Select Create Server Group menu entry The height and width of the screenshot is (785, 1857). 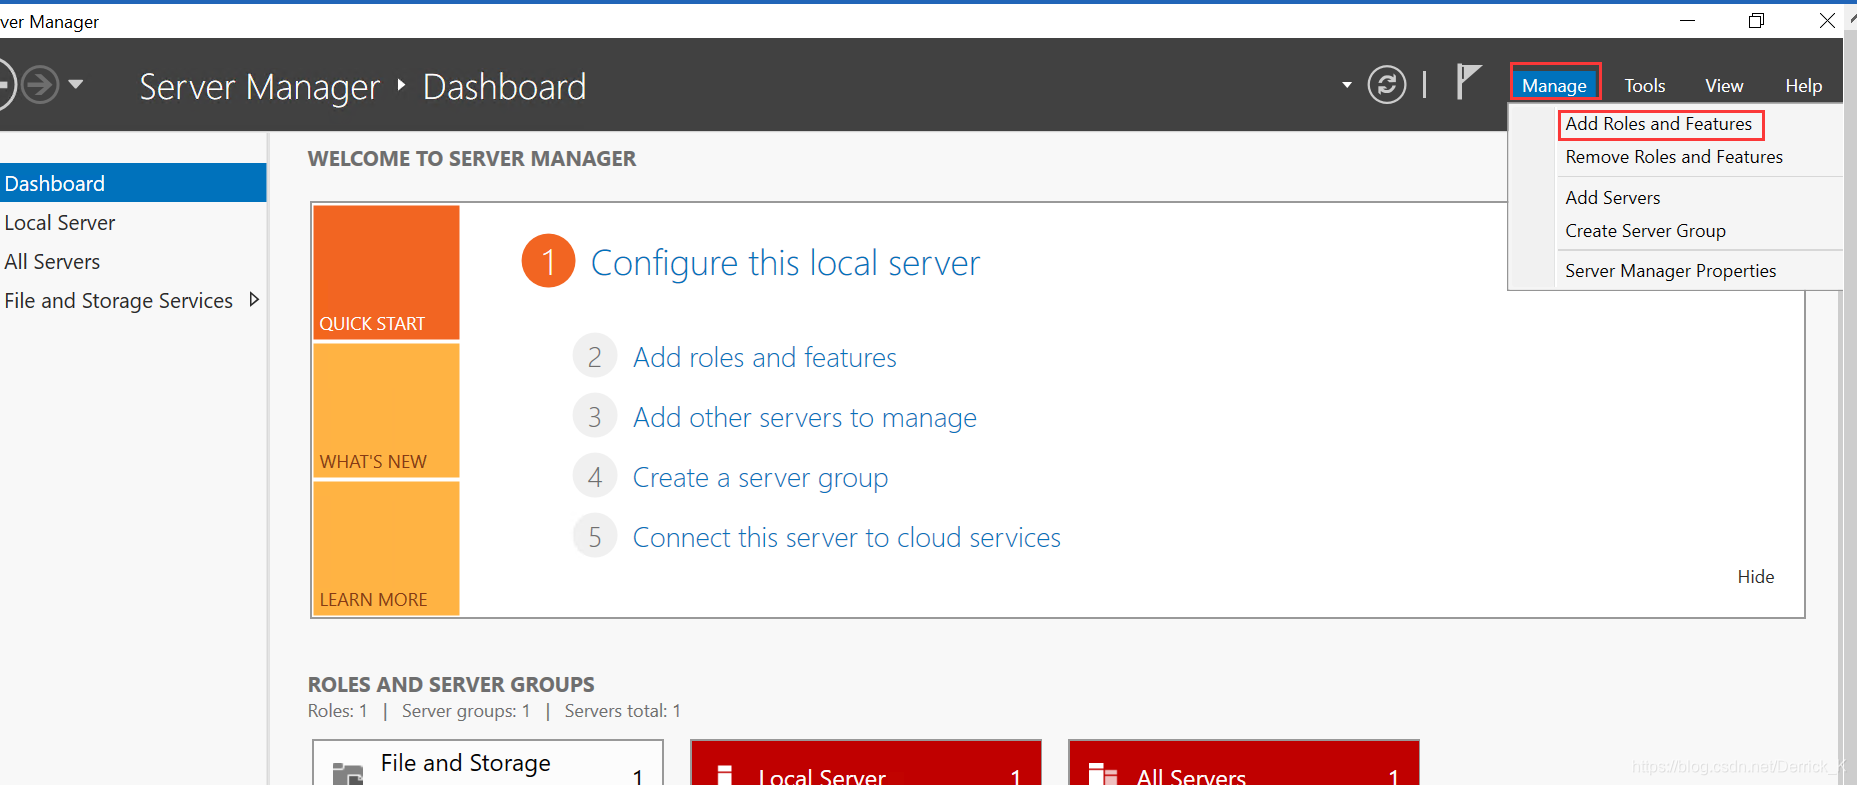1646,231
